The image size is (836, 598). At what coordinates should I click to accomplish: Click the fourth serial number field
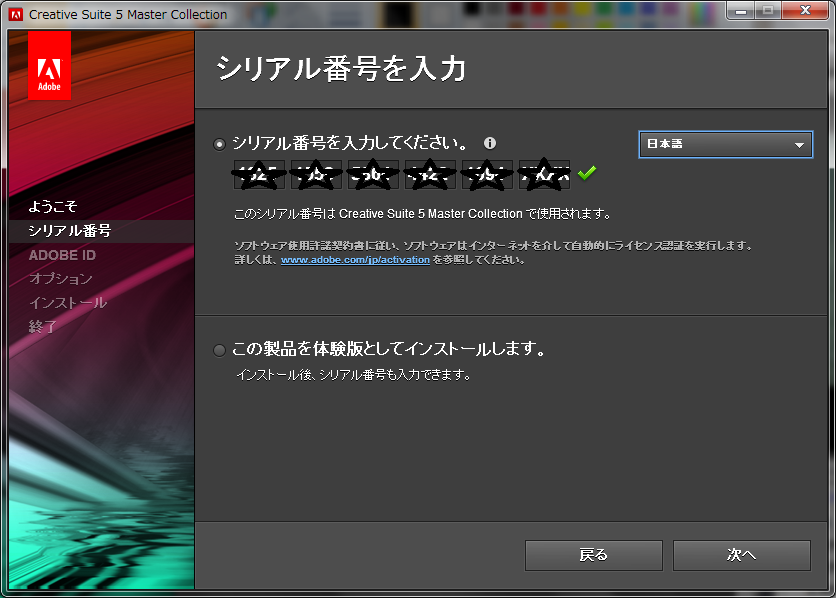click(430, 175)
